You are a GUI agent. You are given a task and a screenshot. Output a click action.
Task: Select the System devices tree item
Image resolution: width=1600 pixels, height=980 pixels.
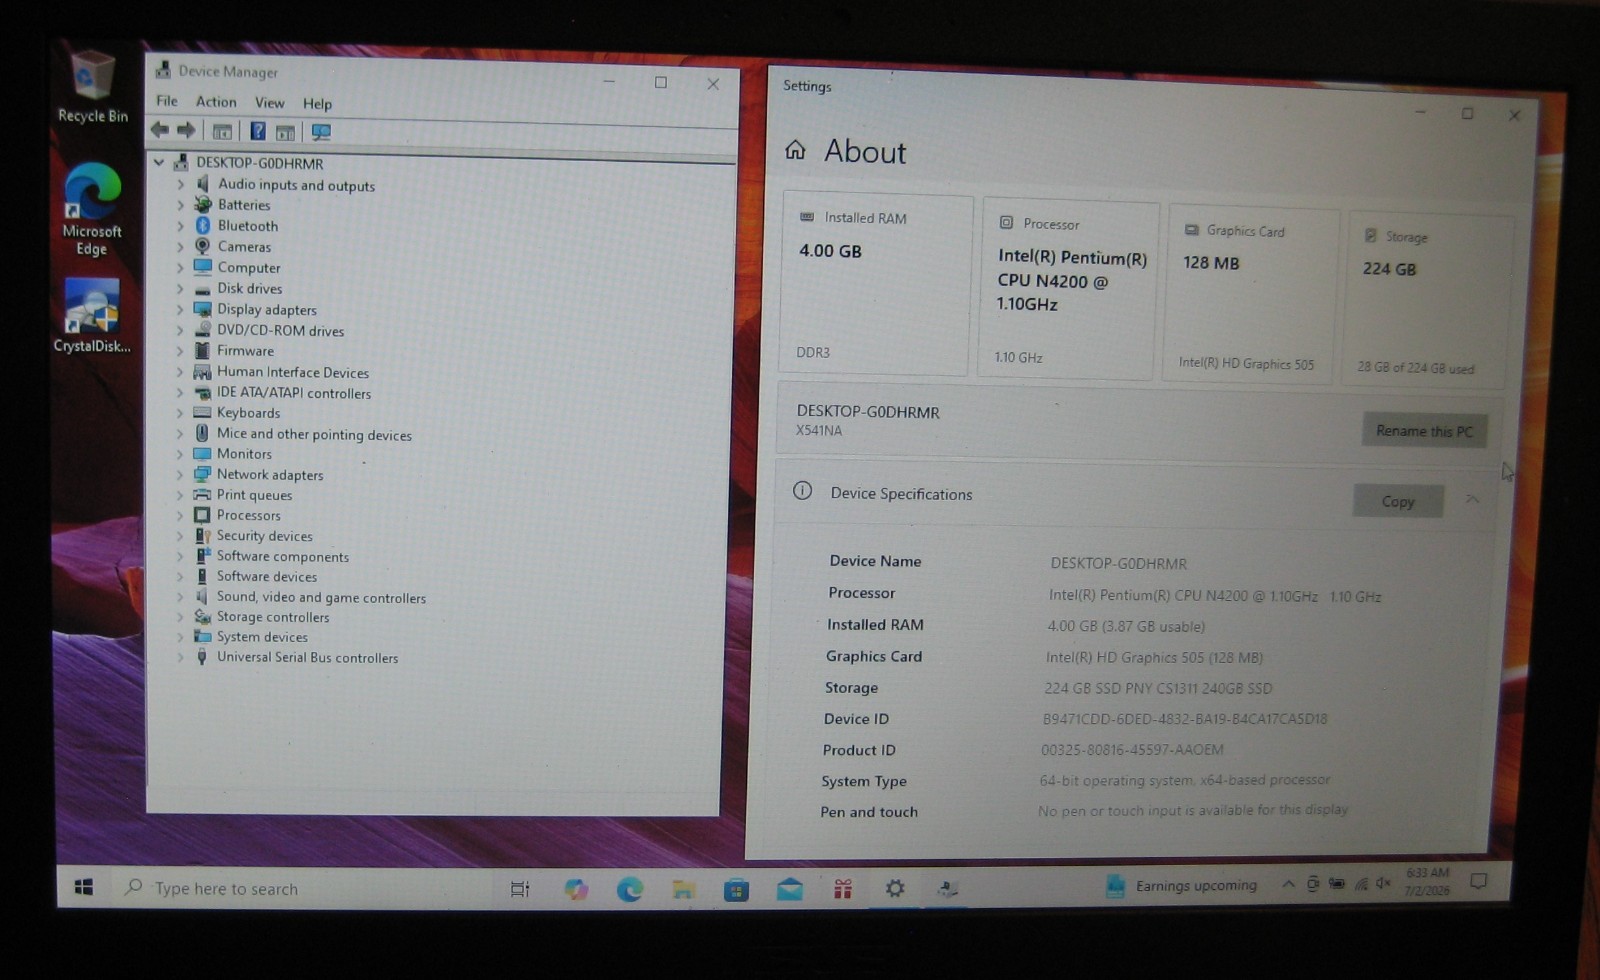click(x=262, y=637)
